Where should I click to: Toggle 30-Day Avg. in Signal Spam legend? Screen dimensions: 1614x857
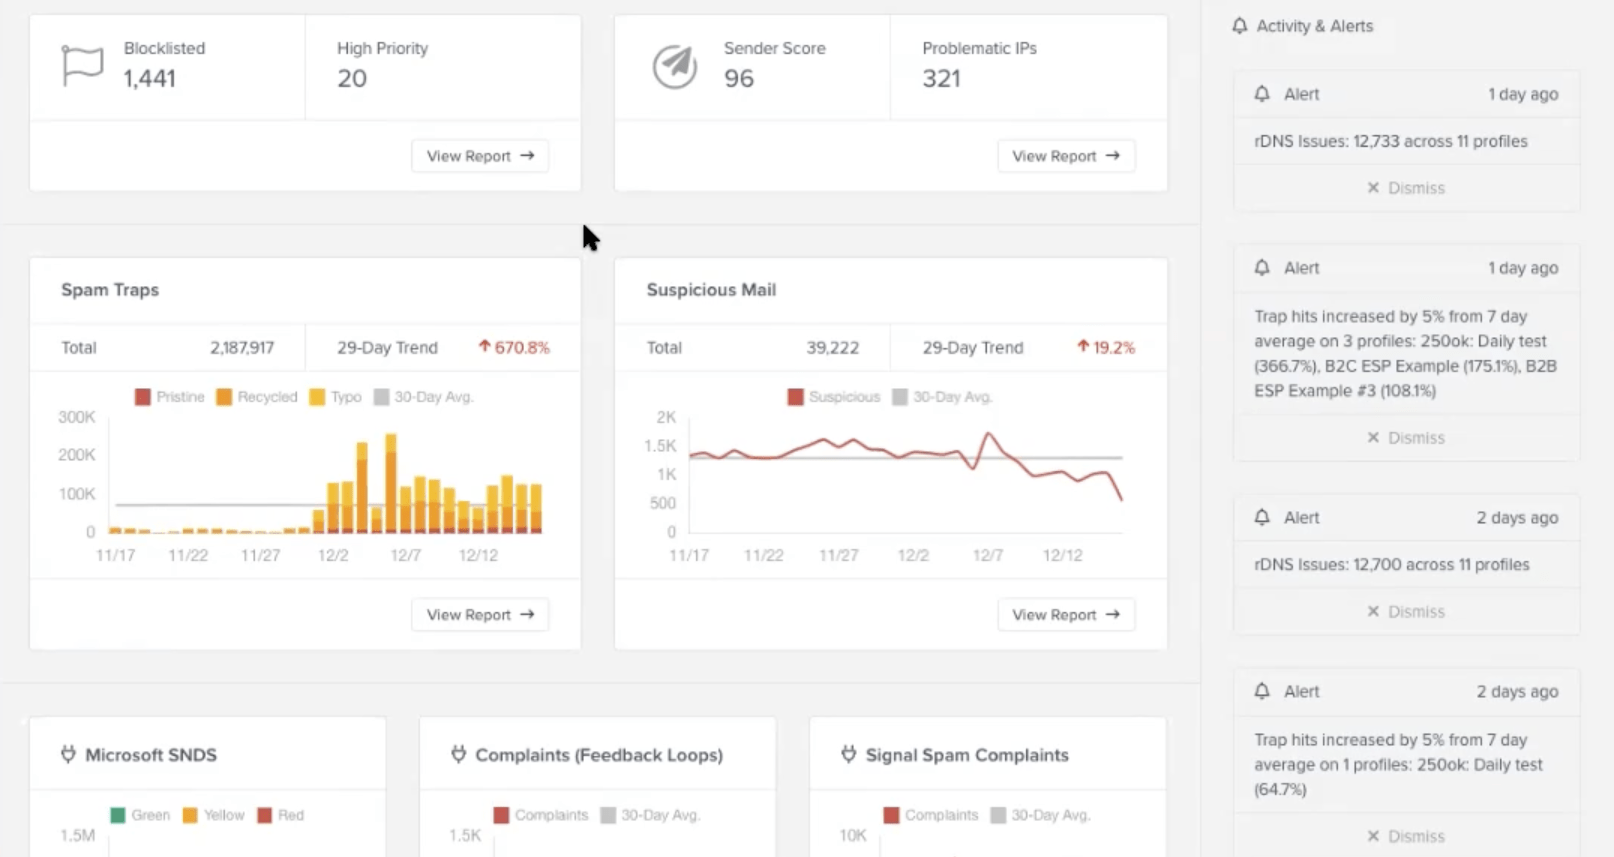point(1040,815)
